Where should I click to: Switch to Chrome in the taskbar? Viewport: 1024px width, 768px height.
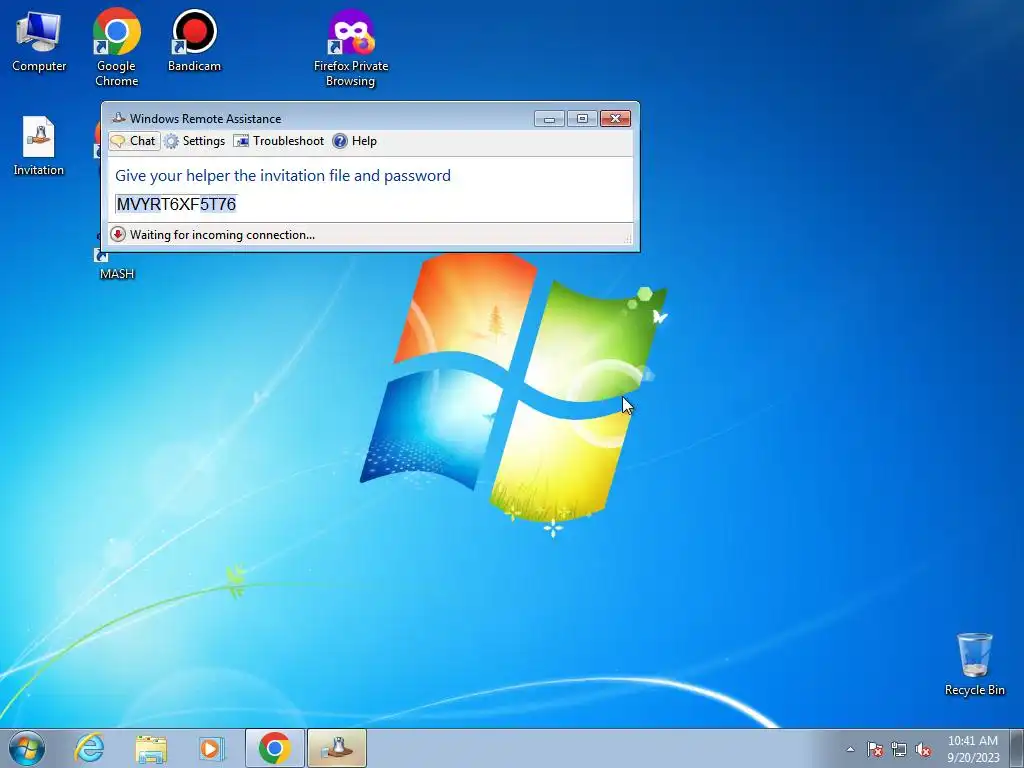click(274, 748)
